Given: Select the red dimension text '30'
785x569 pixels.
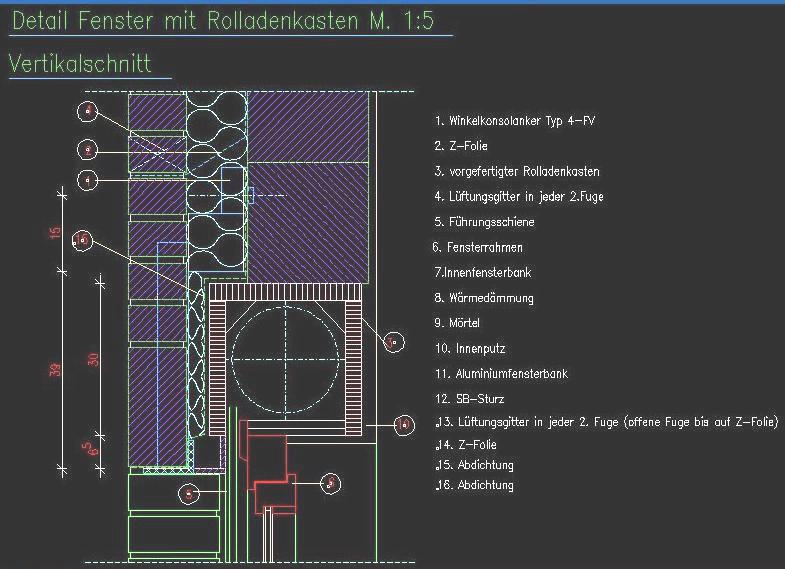Looking at the screenshot, I should (x=94, y=359).
